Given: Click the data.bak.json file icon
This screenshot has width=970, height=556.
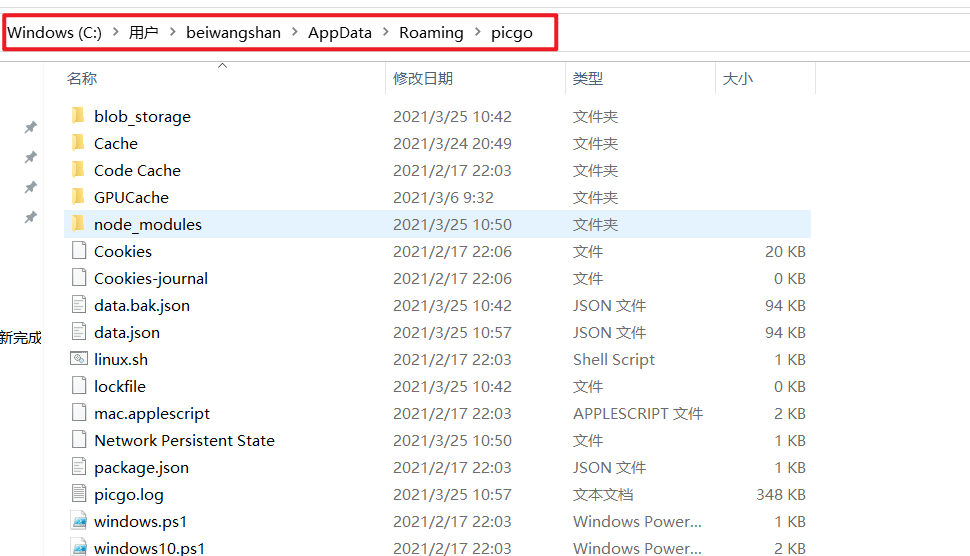Looking at the screenshot, I should pyautogui.click(x=79, y=305).
